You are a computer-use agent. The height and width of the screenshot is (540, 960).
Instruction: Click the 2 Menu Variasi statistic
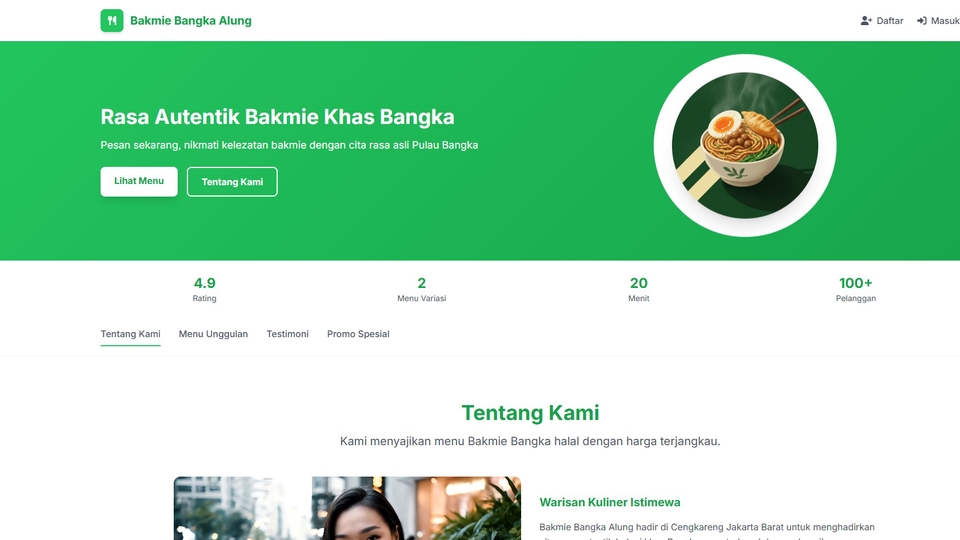(x=421, y=290)
